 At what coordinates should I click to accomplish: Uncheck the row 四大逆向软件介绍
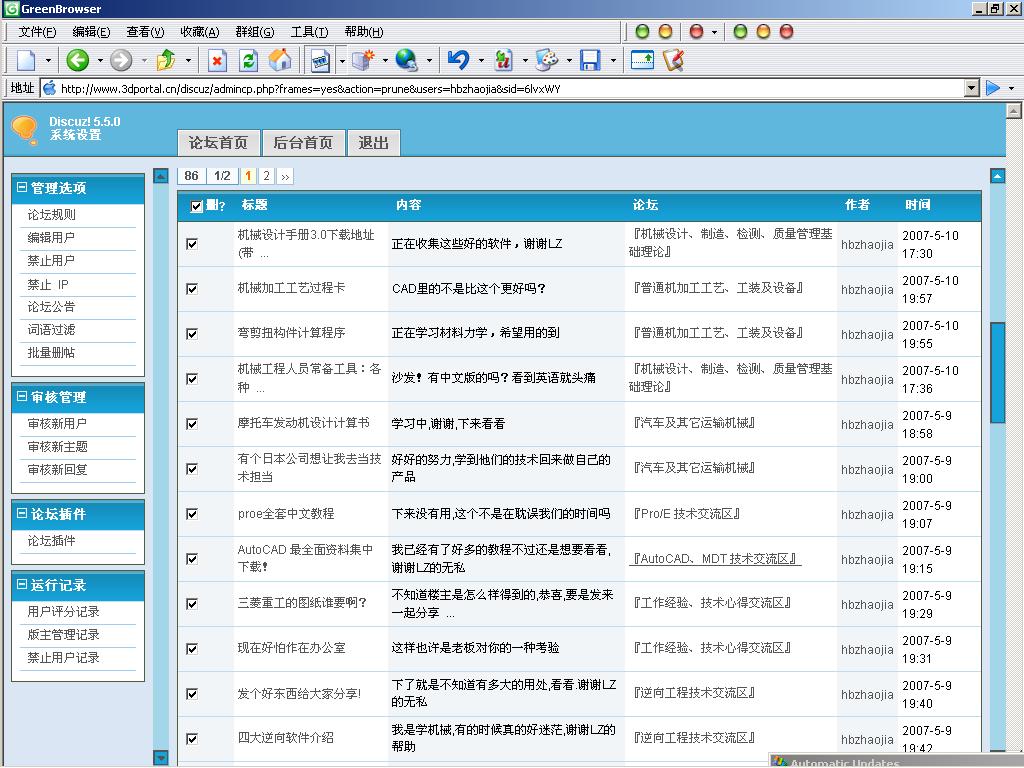tap(192, 739)
